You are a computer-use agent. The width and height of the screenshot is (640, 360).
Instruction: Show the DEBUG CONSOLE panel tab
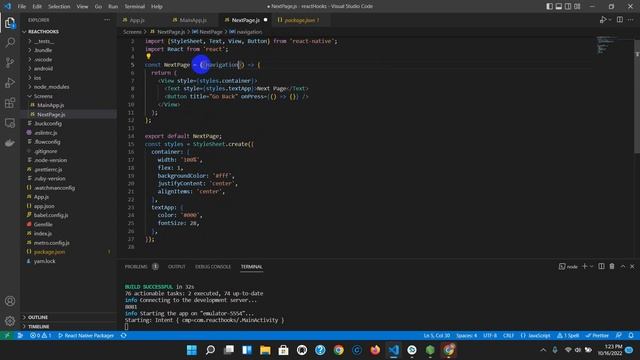(x=213, y=267)
